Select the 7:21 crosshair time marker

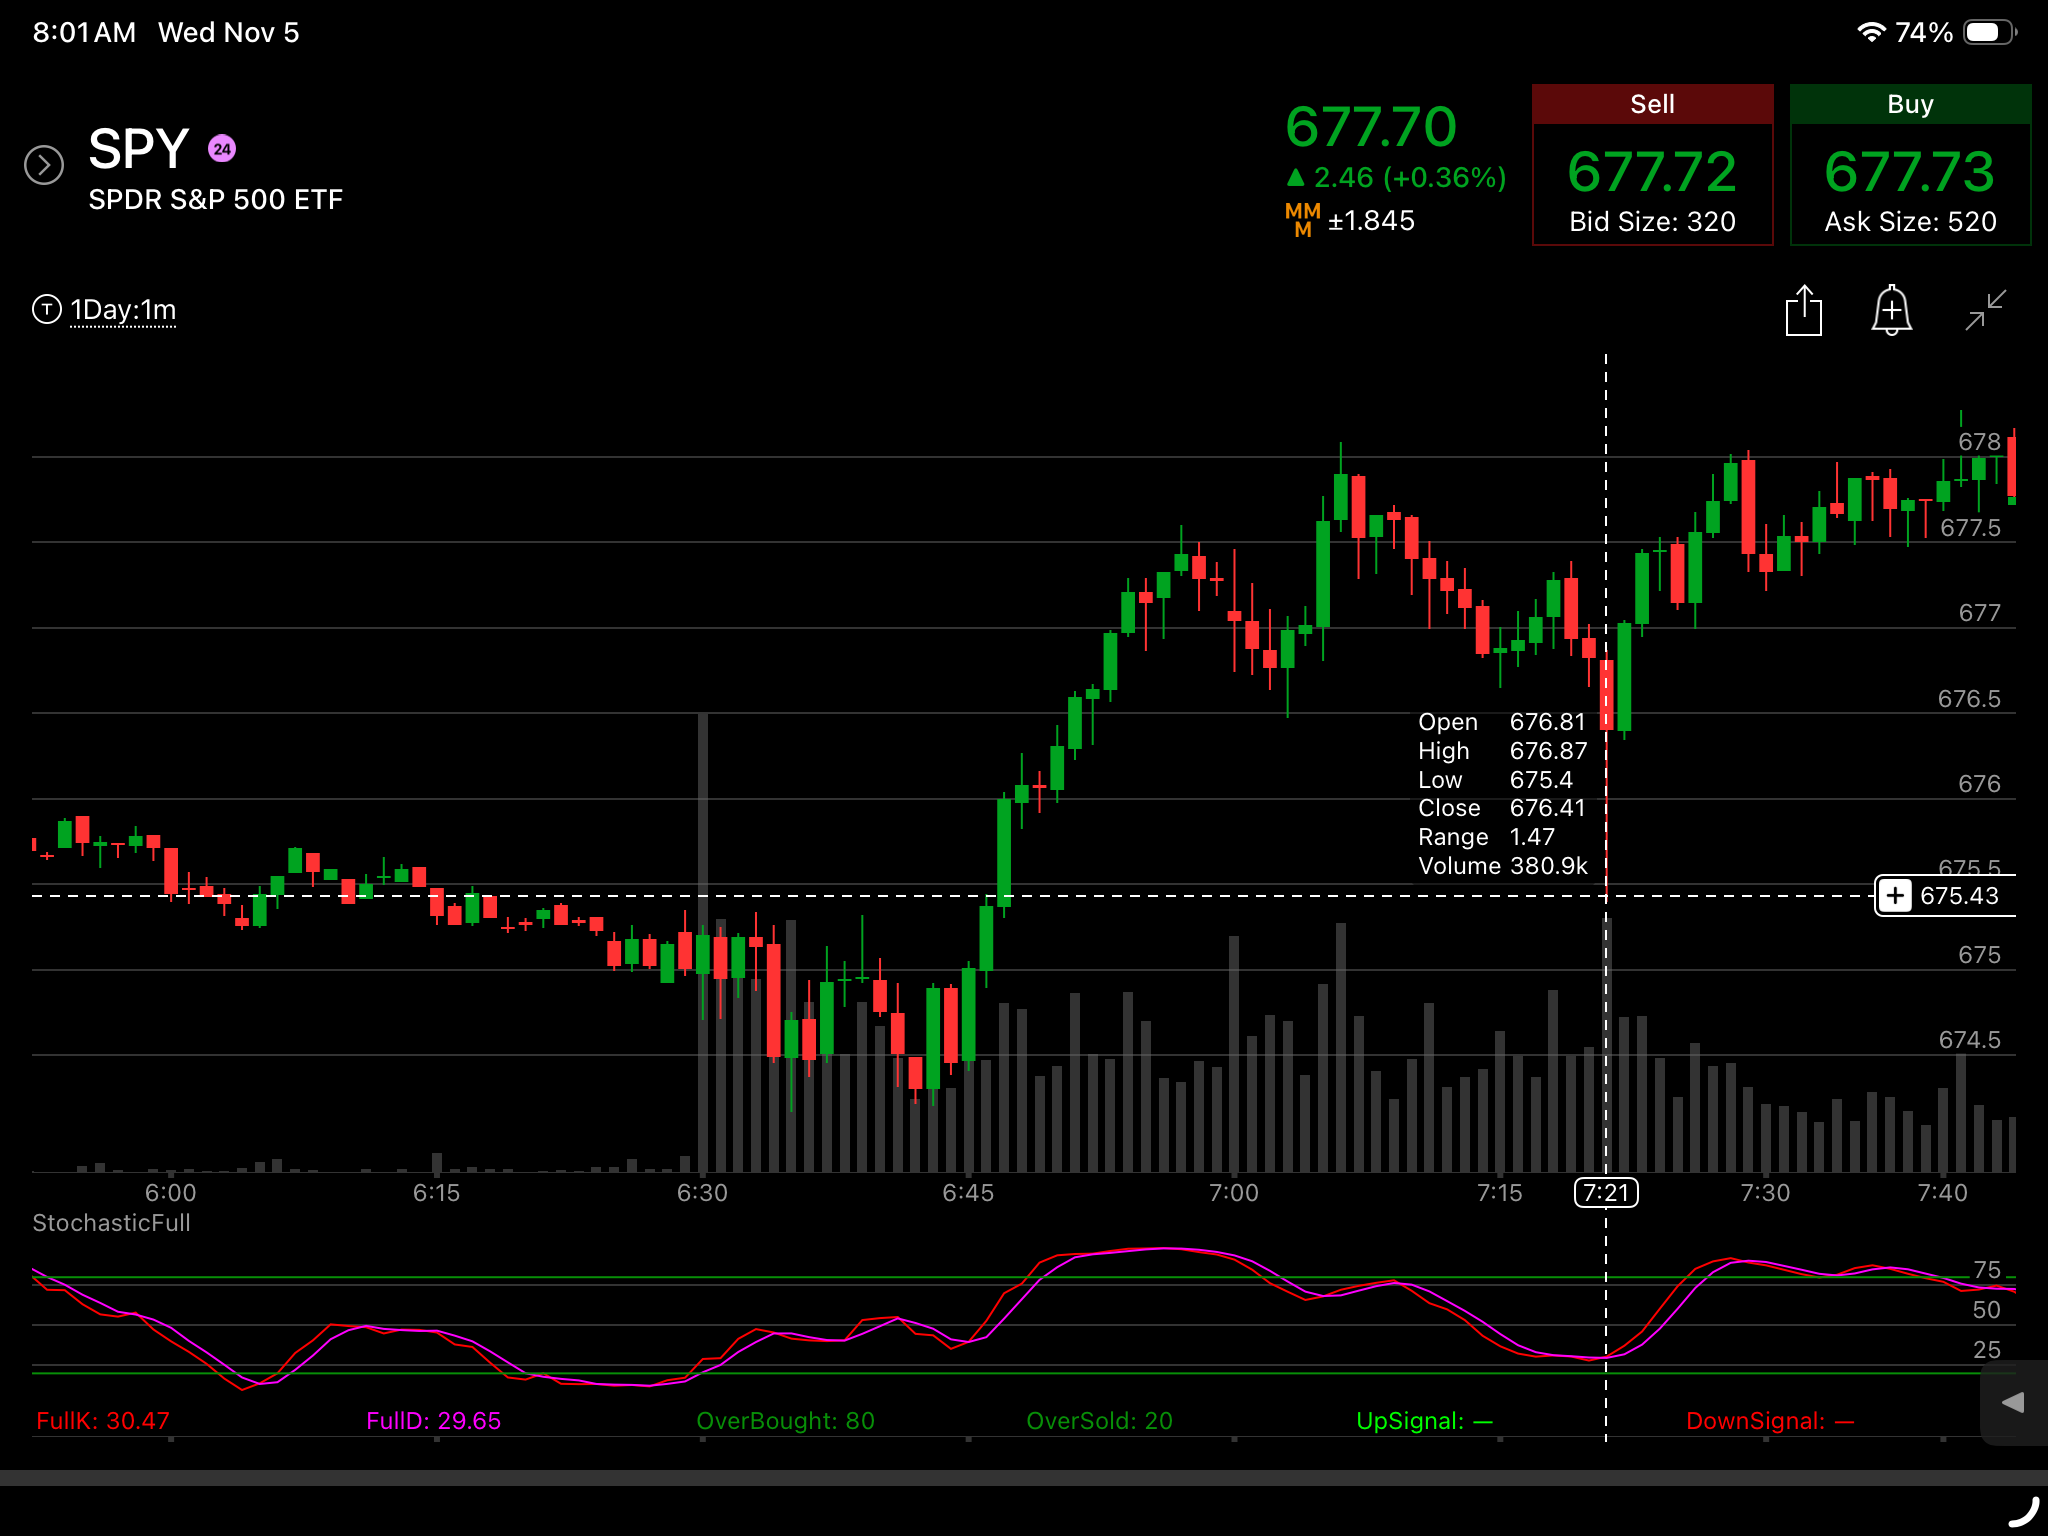click(1606, 1193)
